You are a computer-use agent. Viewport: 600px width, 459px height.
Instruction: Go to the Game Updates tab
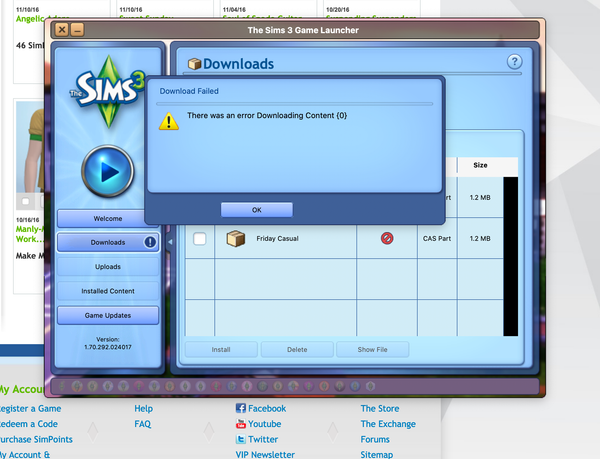[108, 315]
